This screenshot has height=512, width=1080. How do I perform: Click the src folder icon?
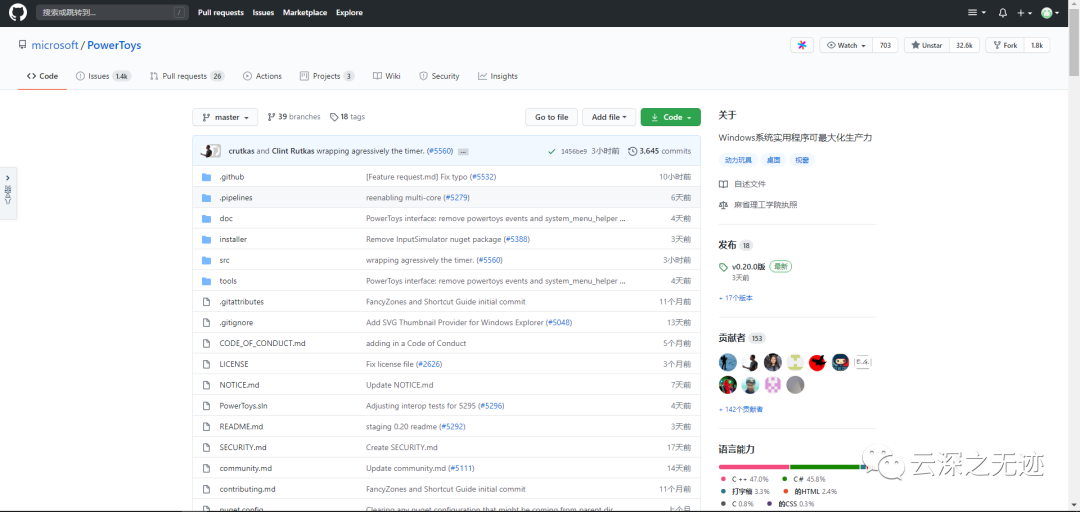(206, 260)
